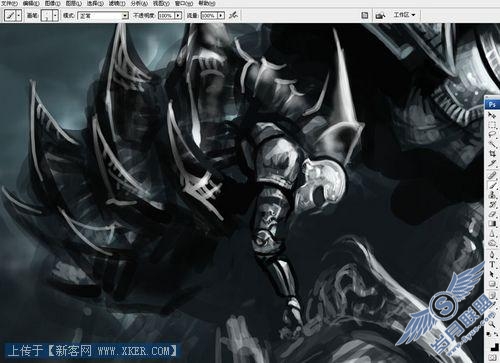Open the 窗口 Window menu
This screenshot has width=500, height=363.
[184, 3]
